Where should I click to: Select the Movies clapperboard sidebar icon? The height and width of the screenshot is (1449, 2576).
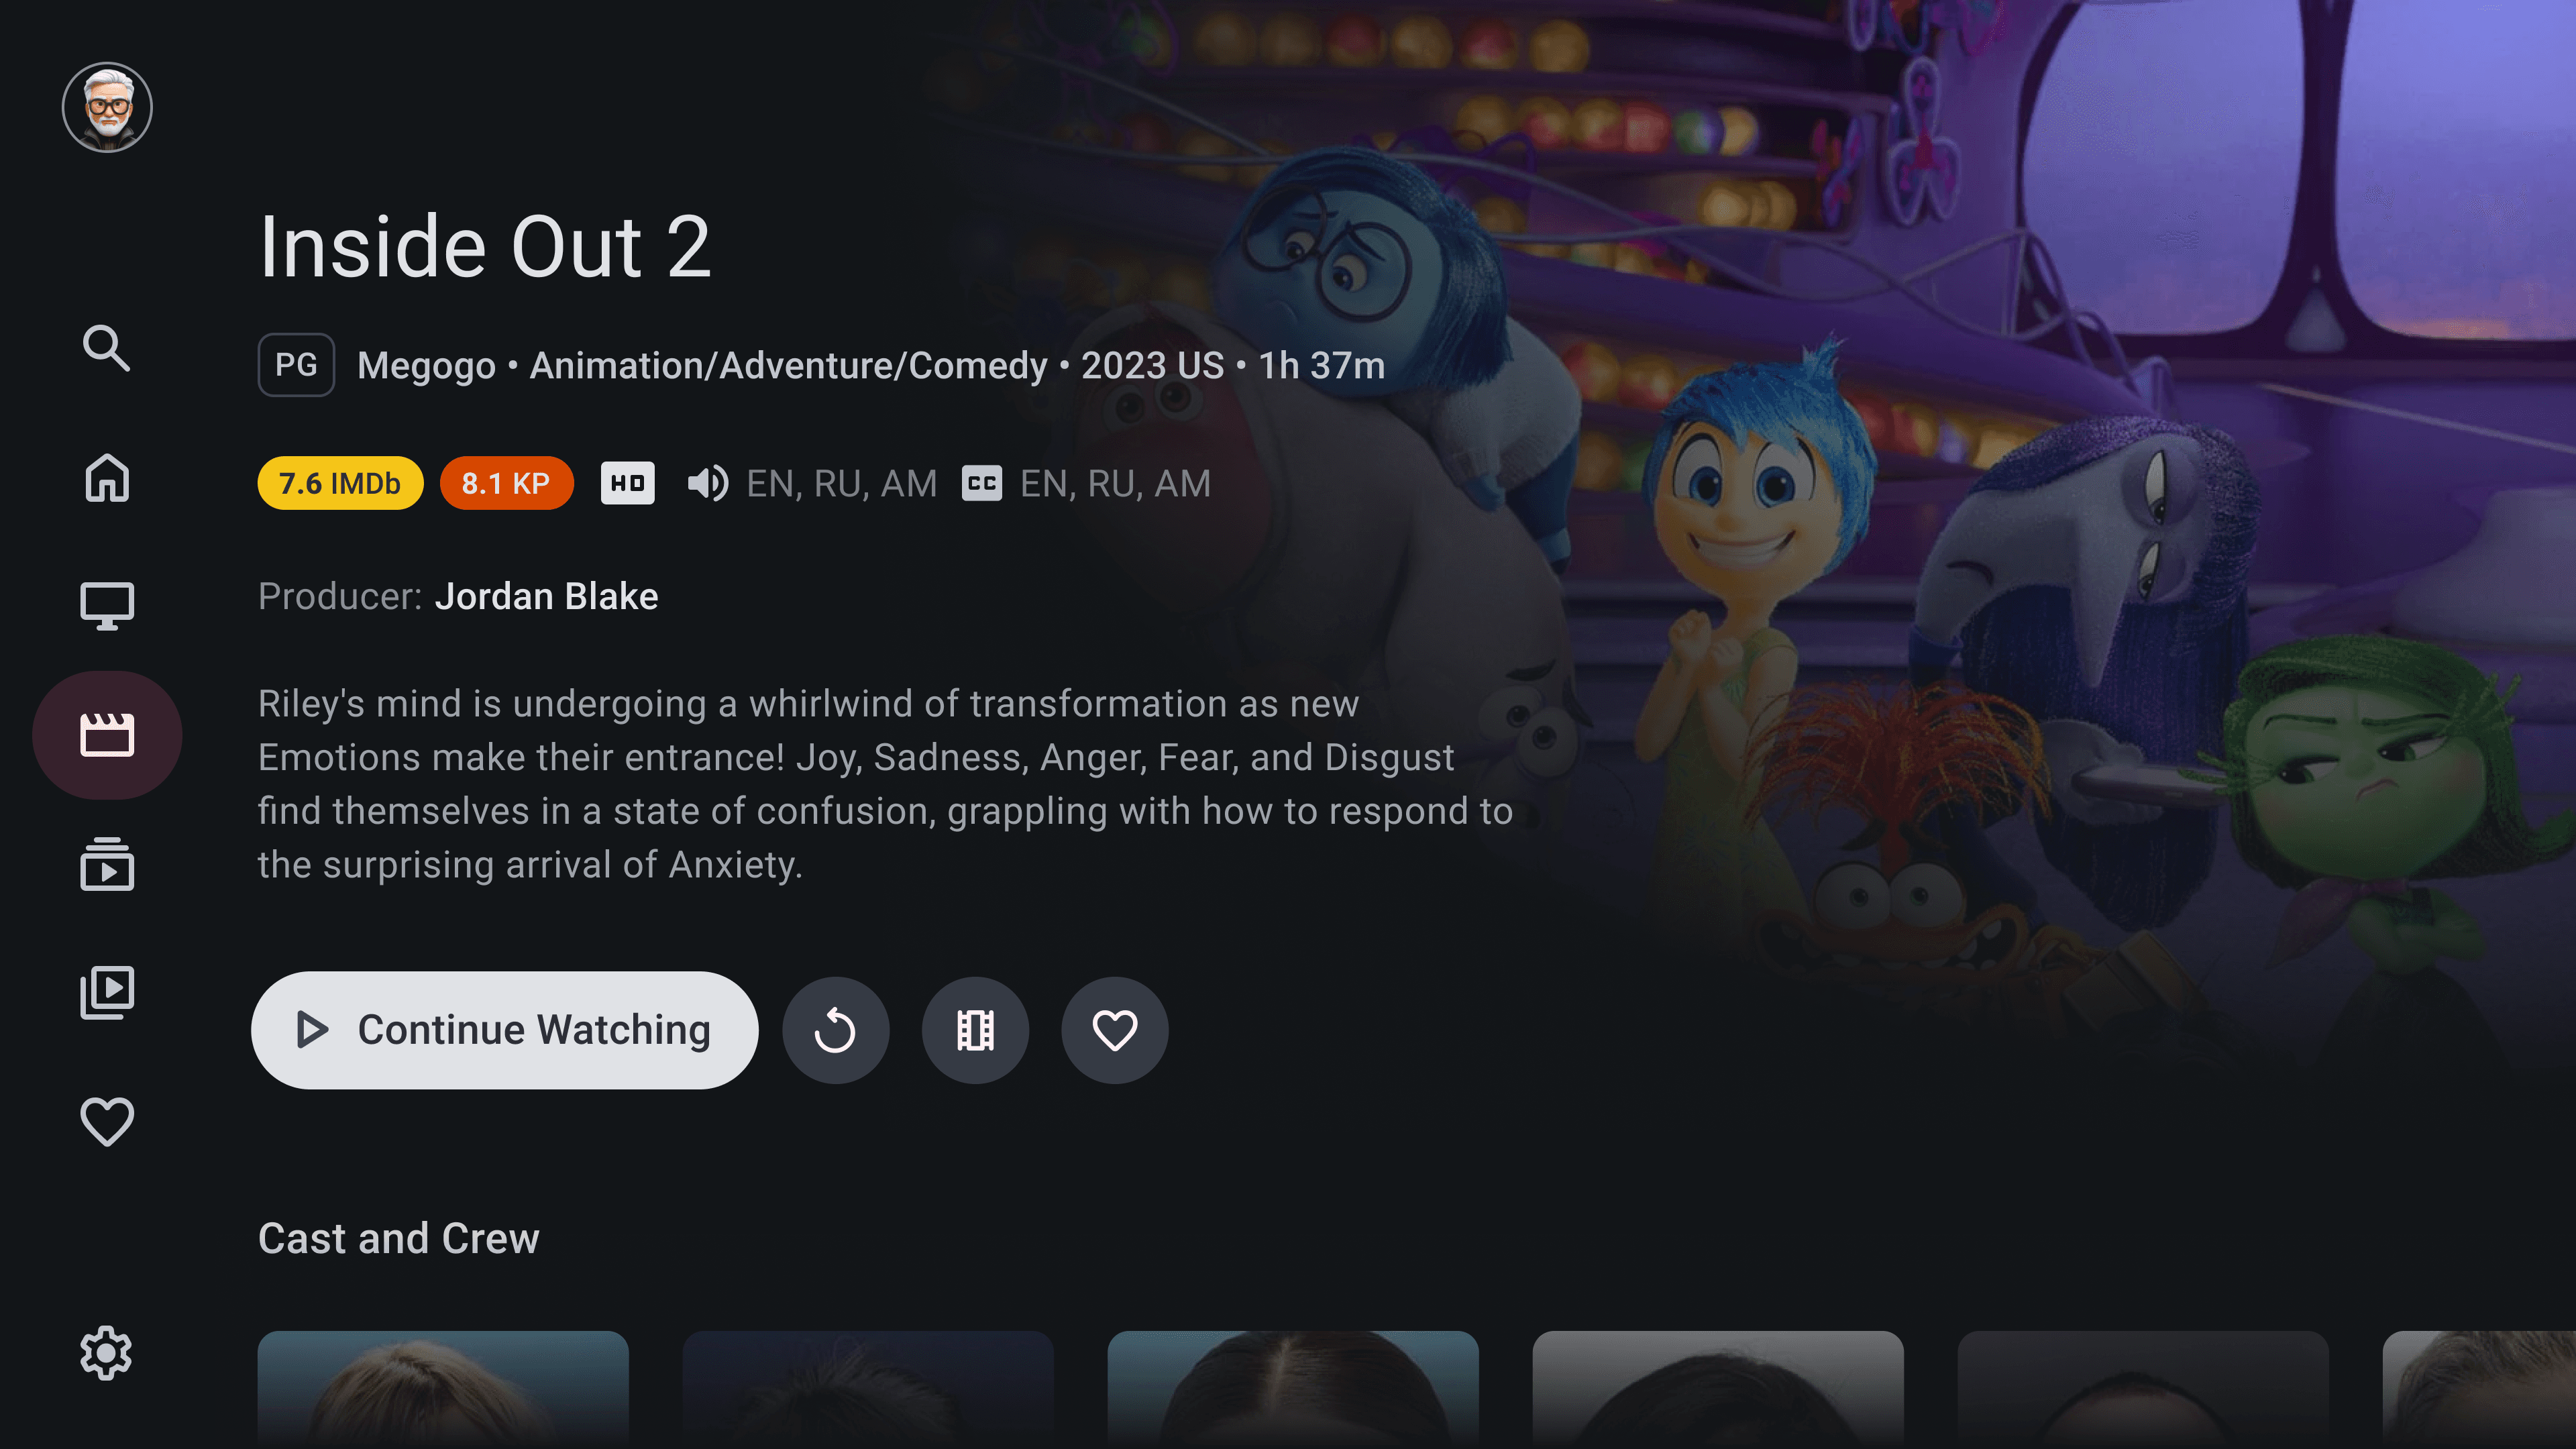[x=107, y=735]
